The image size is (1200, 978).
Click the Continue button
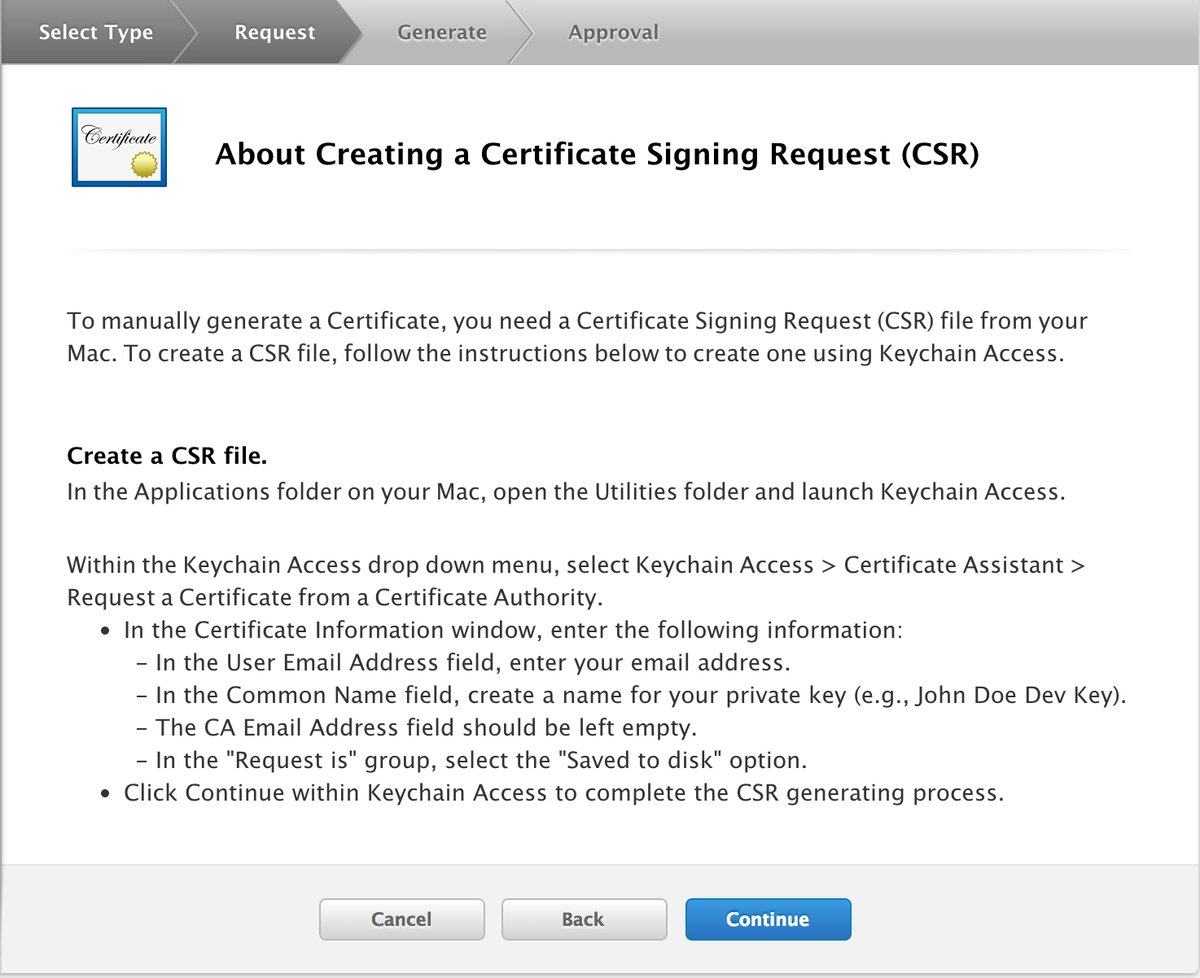[x=768, y=919]
